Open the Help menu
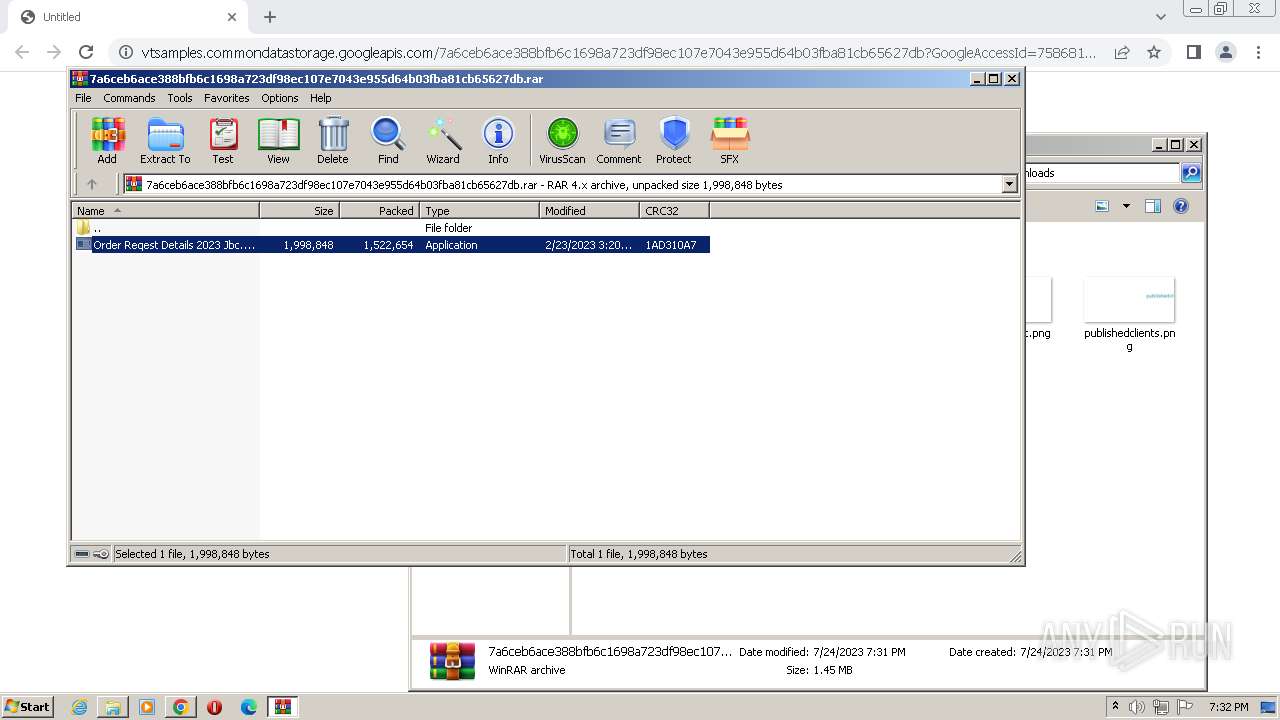 (320, 98)
